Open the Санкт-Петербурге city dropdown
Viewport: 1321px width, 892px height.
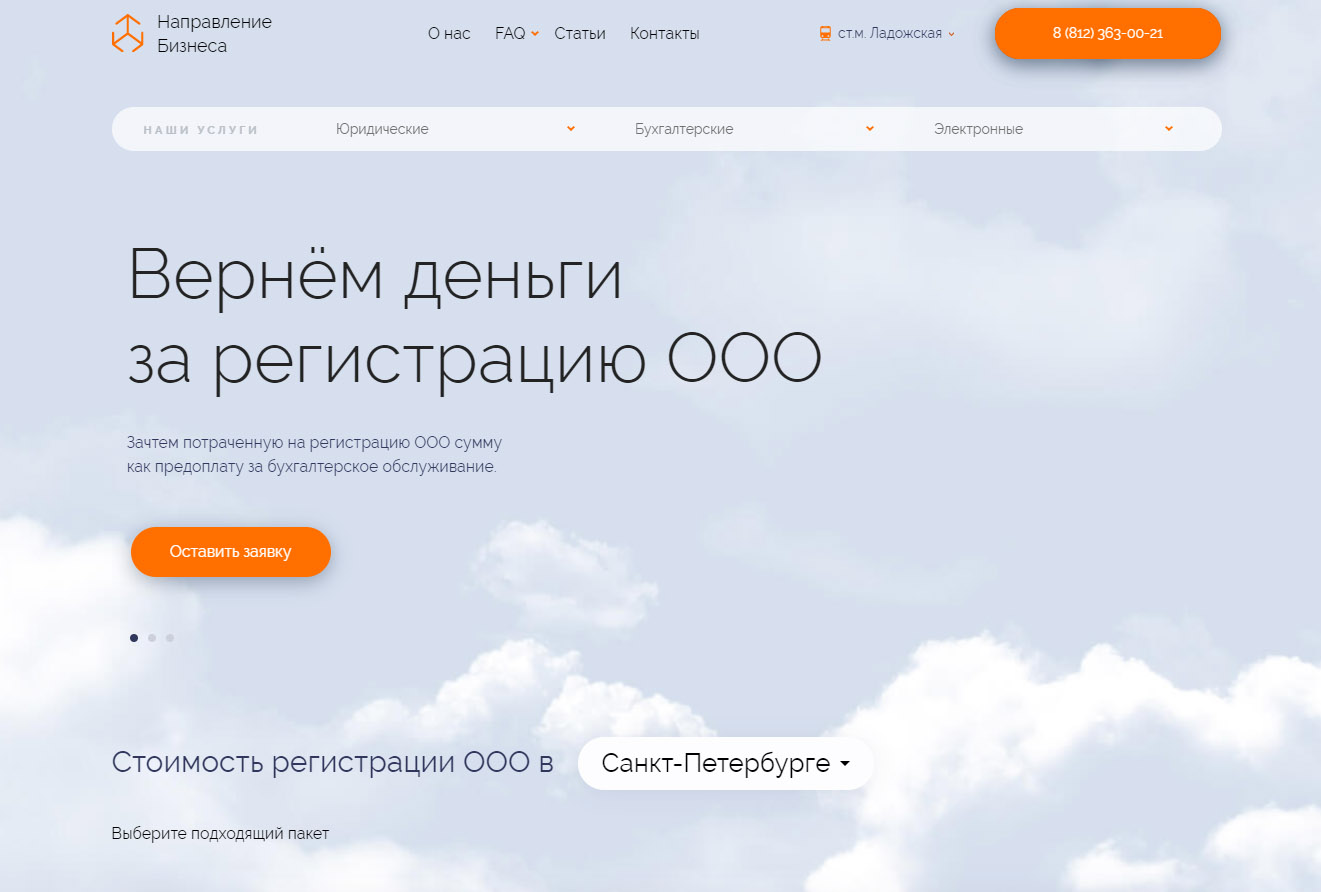(726, 764)
